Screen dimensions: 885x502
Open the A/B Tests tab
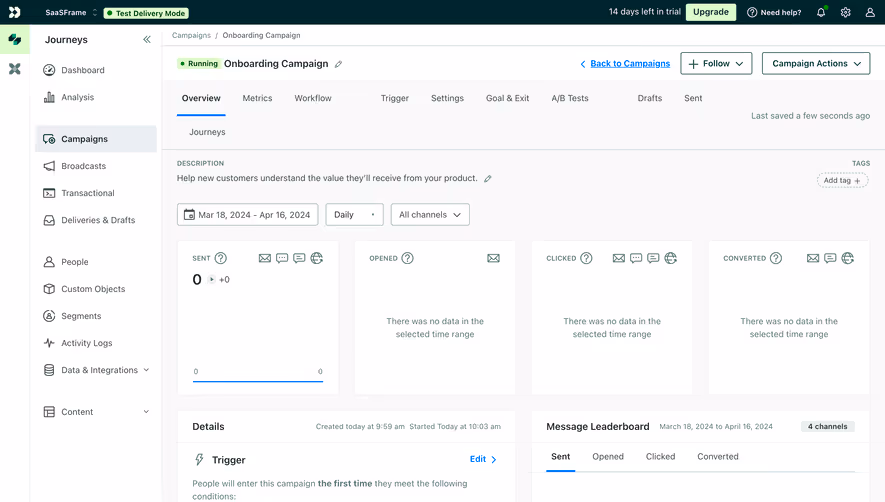[569, 98]
